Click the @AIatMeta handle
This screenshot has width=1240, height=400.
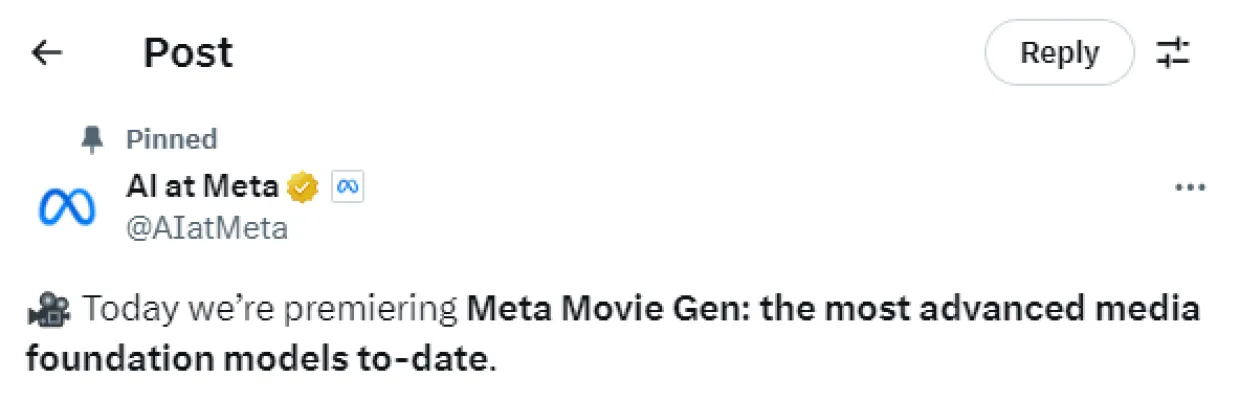tap(207, 229)
